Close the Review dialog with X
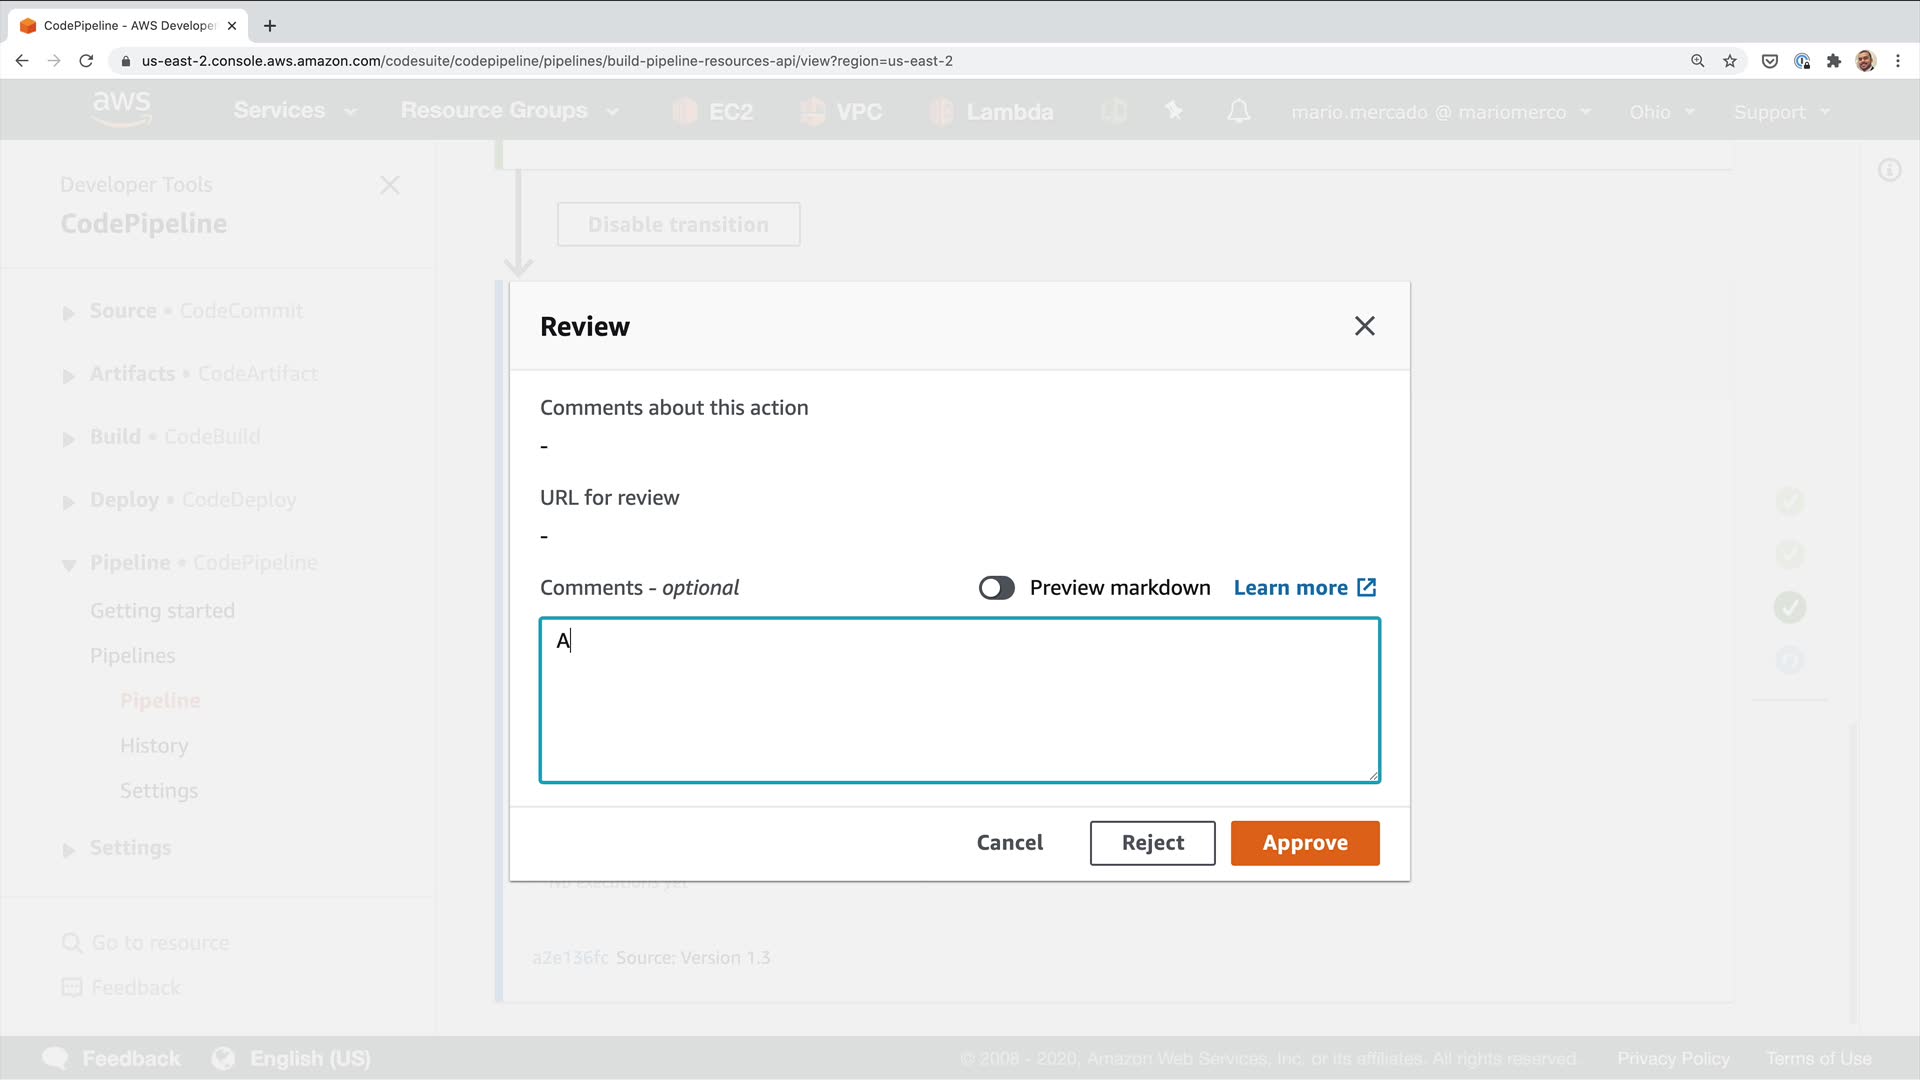The width and height of the screenshot is (1920, 1080). tap(1364, 326)
